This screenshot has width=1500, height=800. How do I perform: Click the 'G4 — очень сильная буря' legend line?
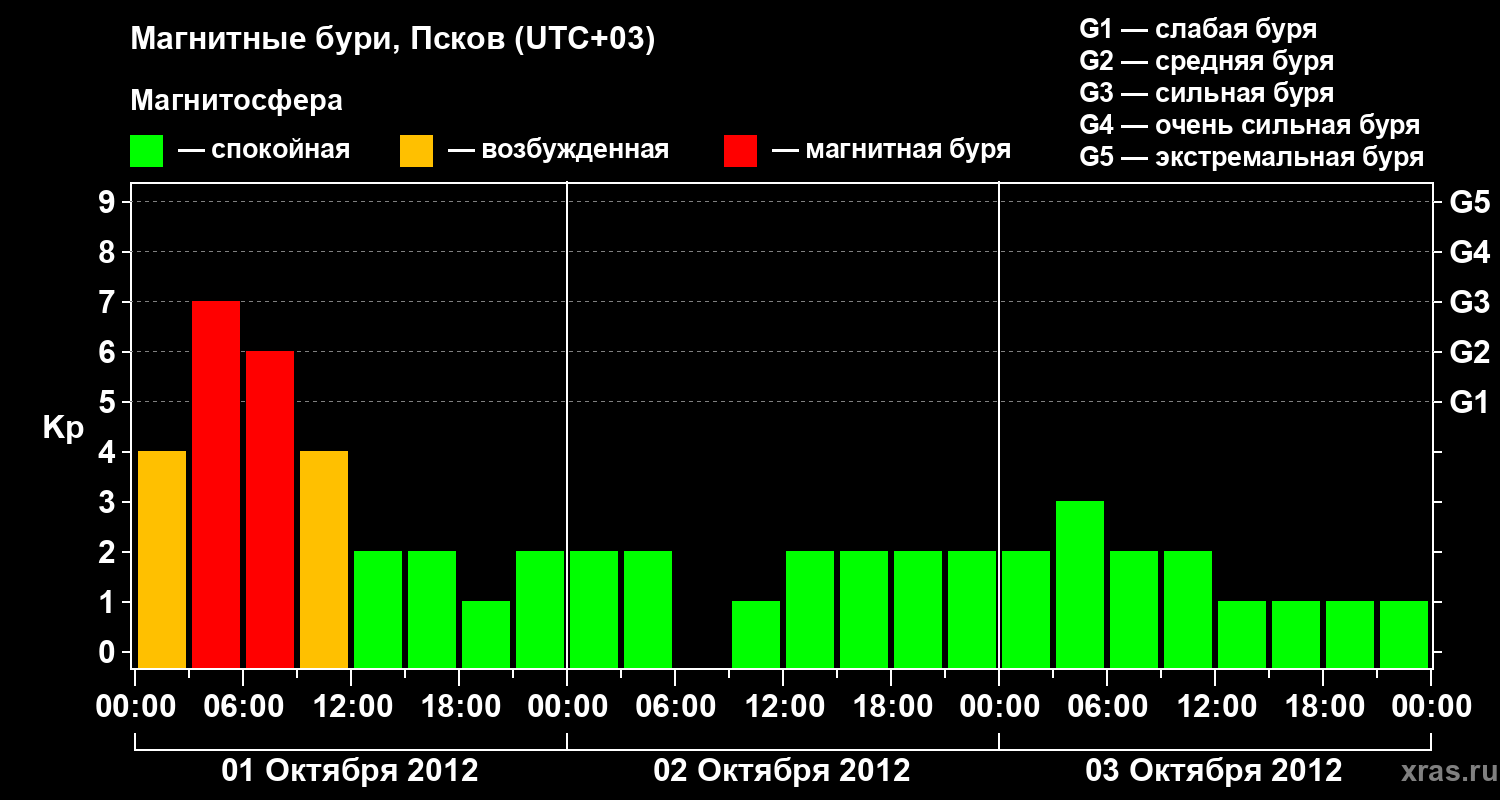pyautogui.click(x=1250, y=125)
